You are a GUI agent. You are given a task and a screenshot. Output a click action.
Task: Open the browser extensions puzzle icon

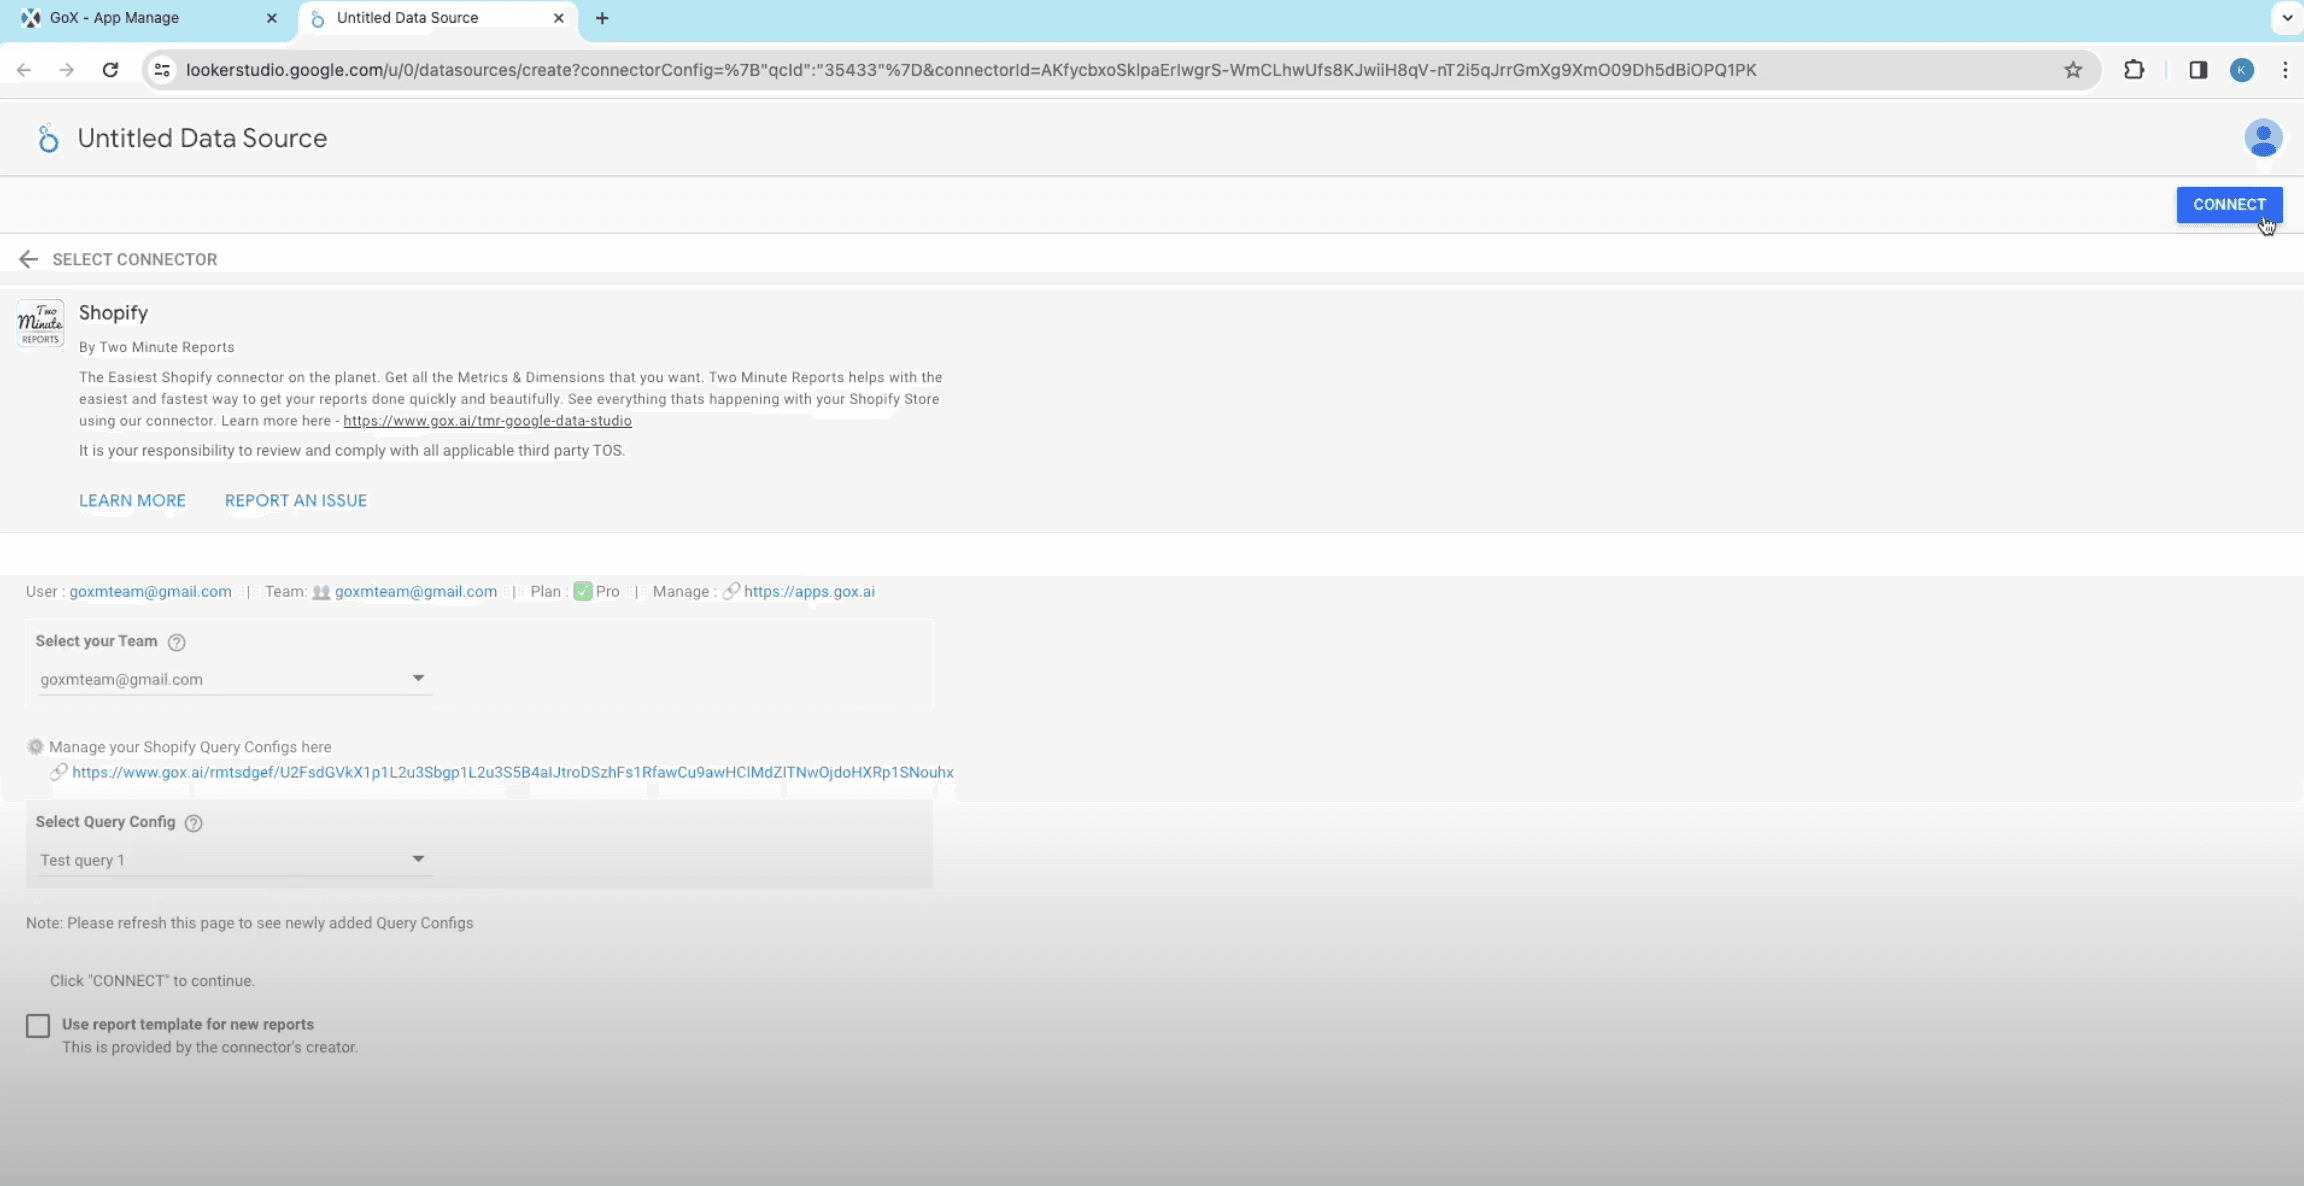click(2134, 70)
